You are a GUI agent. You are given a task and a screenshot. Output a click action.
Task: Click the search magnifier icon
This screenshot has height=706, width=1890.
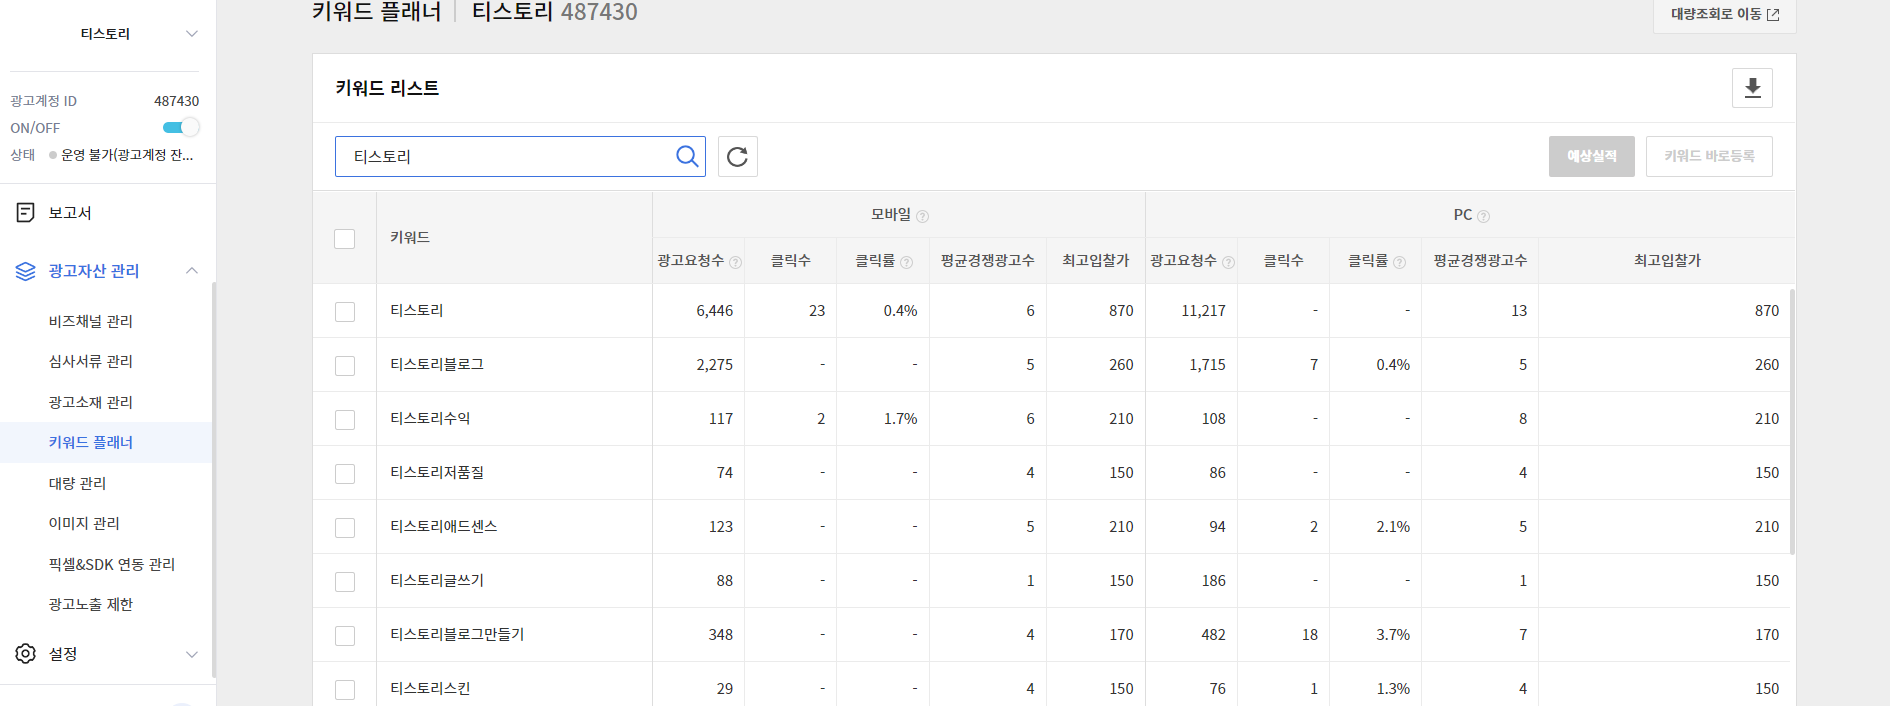[x=687, y=156]
